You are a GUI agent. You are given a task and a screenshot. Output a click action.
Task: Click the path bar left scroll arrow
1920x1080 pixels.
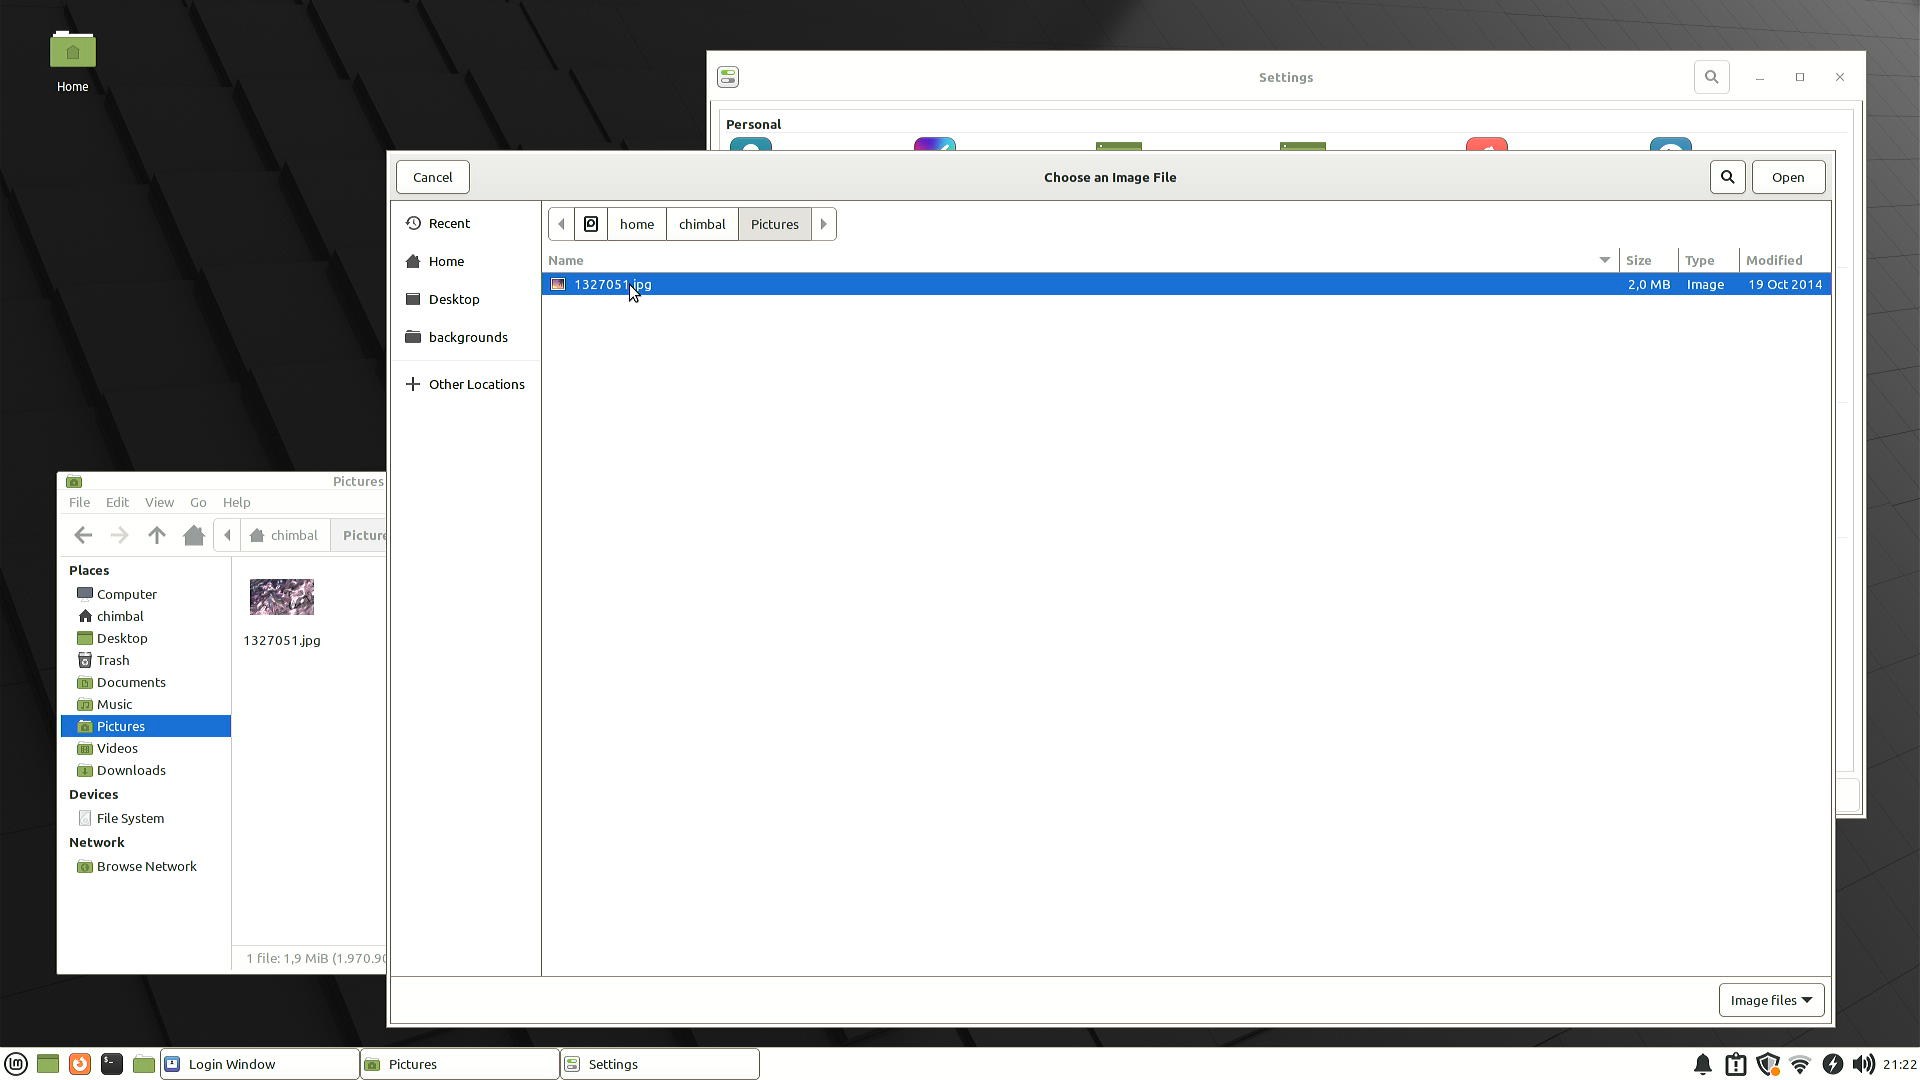(561, 224)
